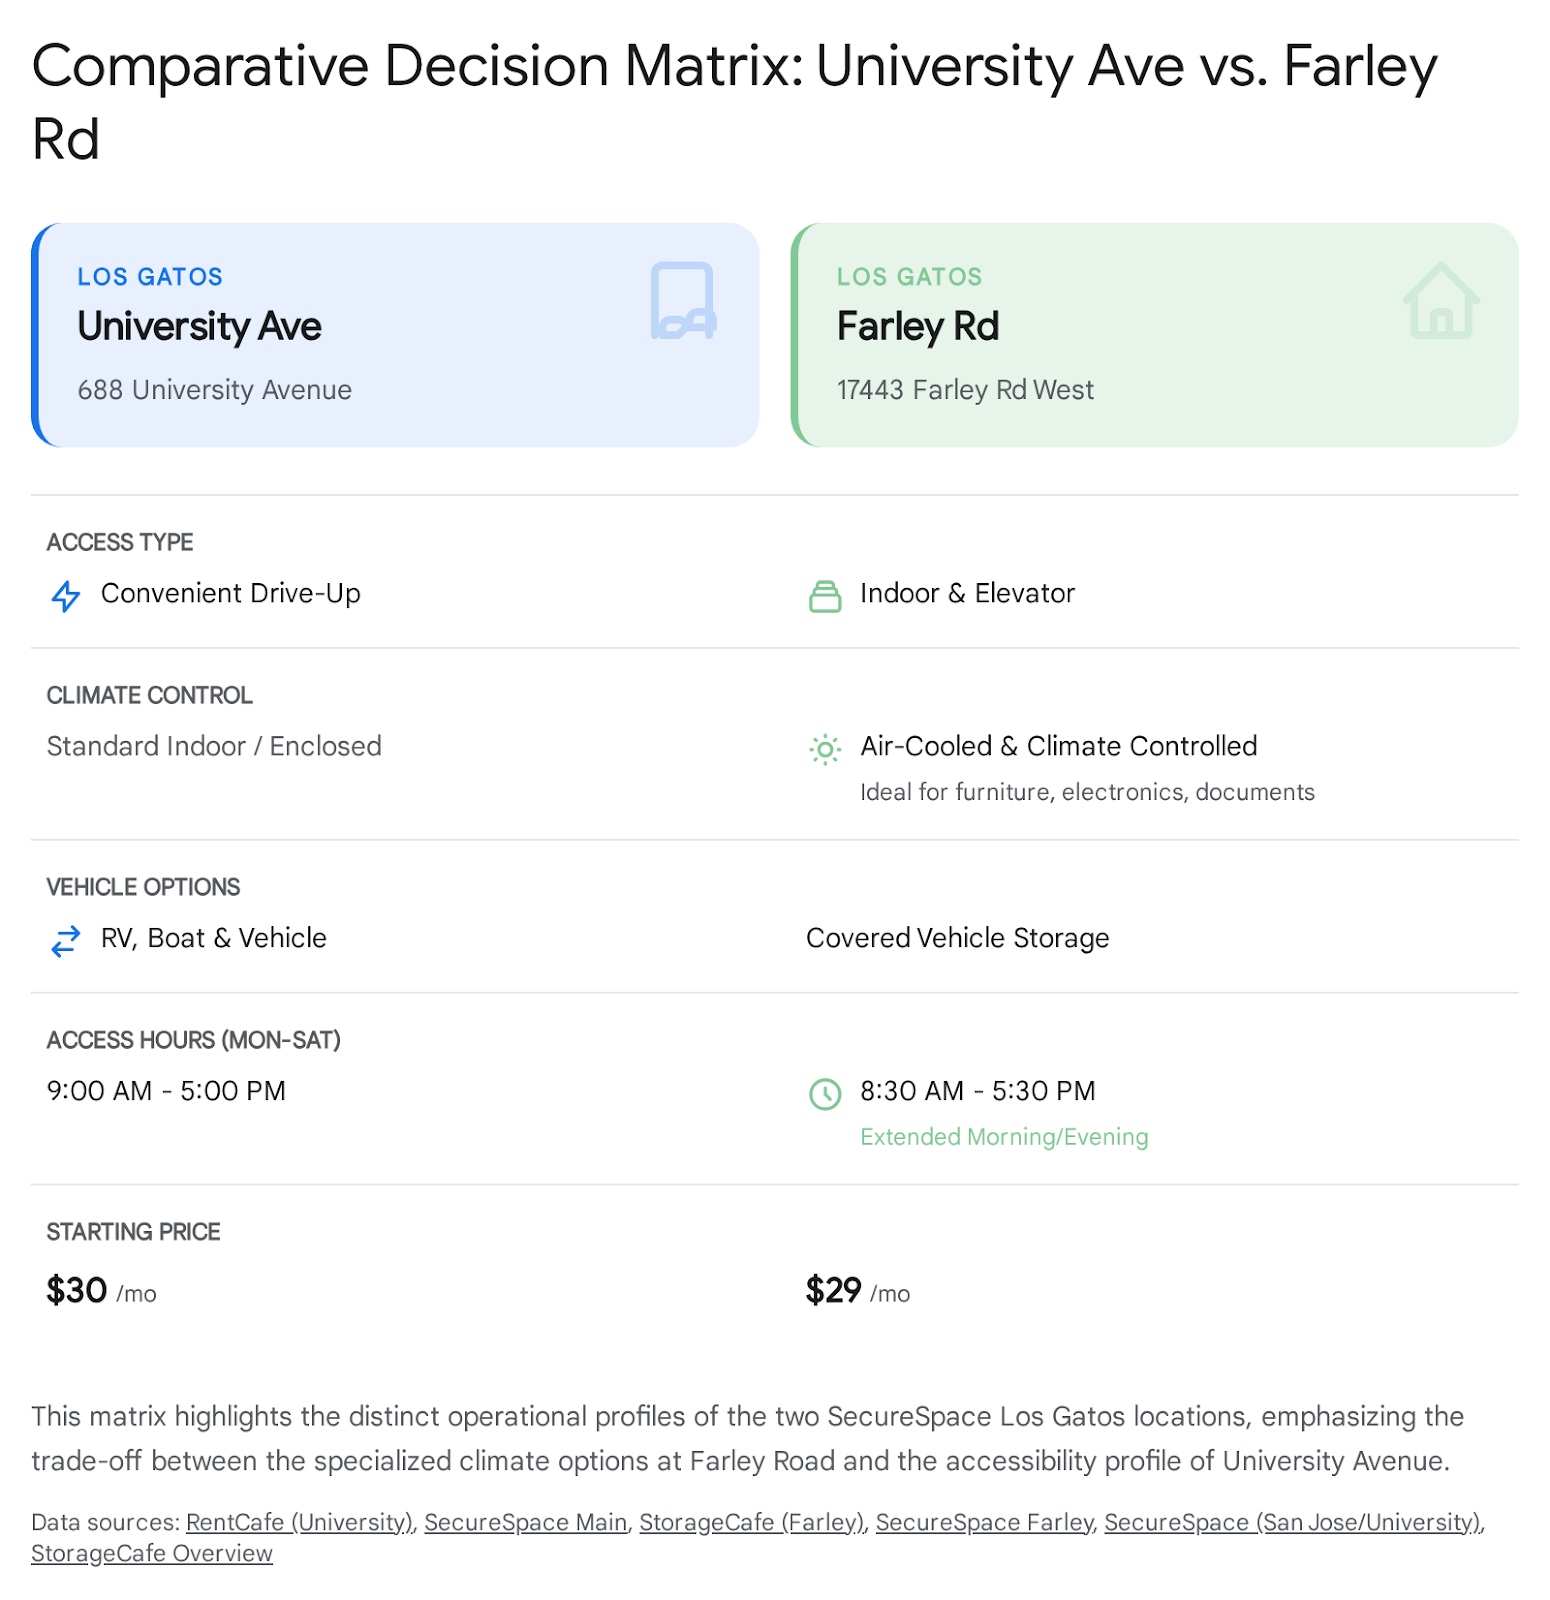Click the vehicle icon on University Ave card

[683, 301]
